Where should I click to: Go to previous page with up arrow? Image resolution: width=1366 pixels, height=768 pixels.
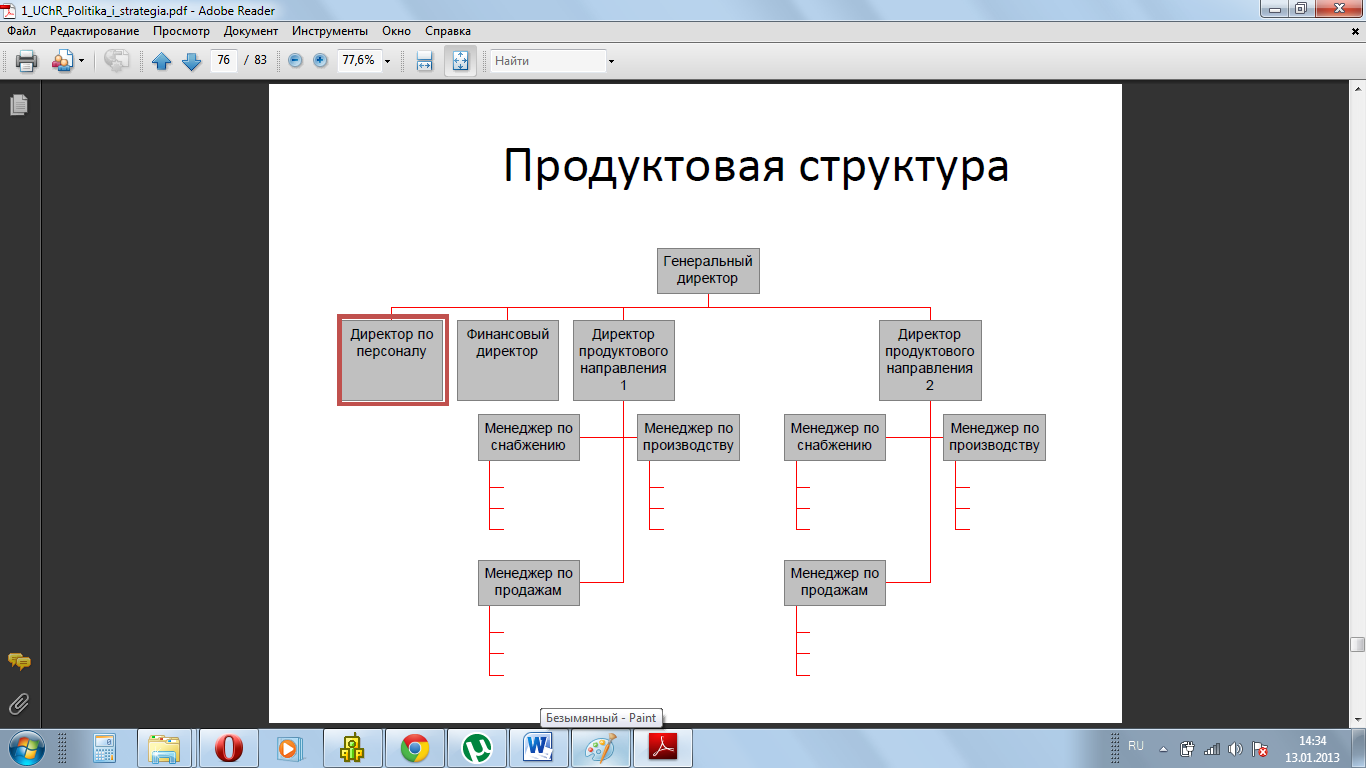(162, 61)
